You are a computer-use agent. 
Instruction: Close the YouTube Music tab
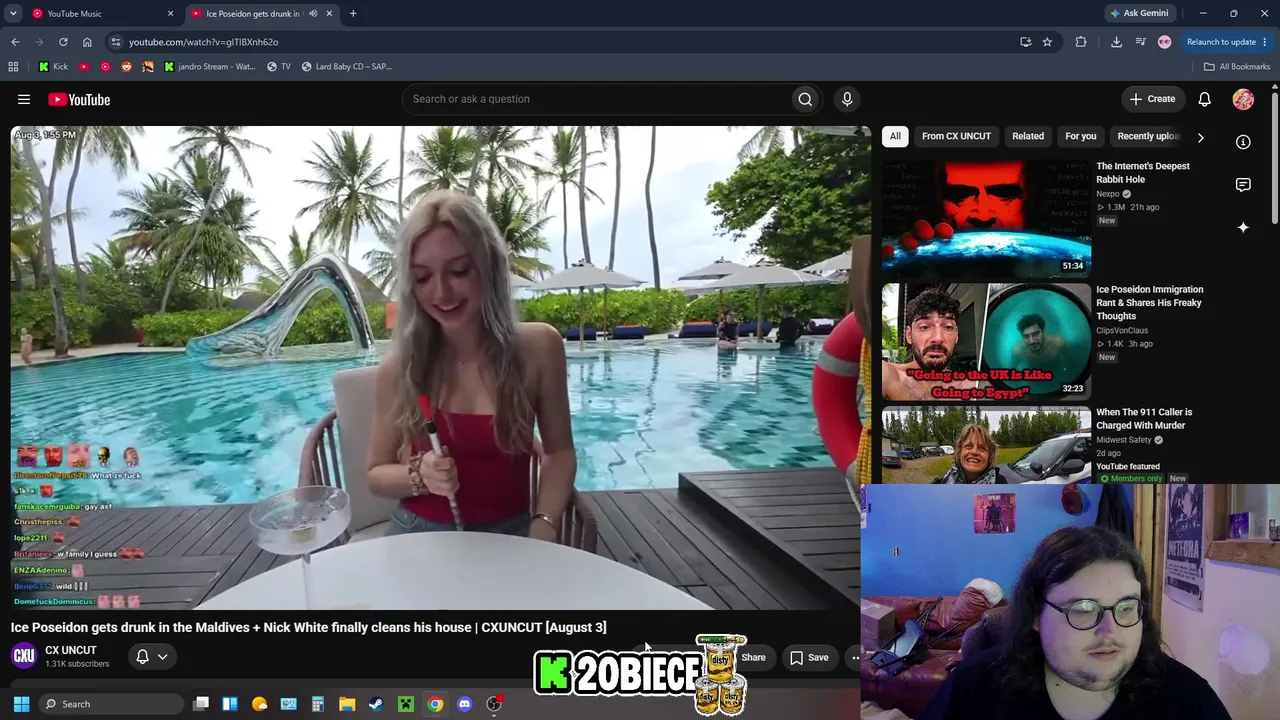(x=170, y=14)
